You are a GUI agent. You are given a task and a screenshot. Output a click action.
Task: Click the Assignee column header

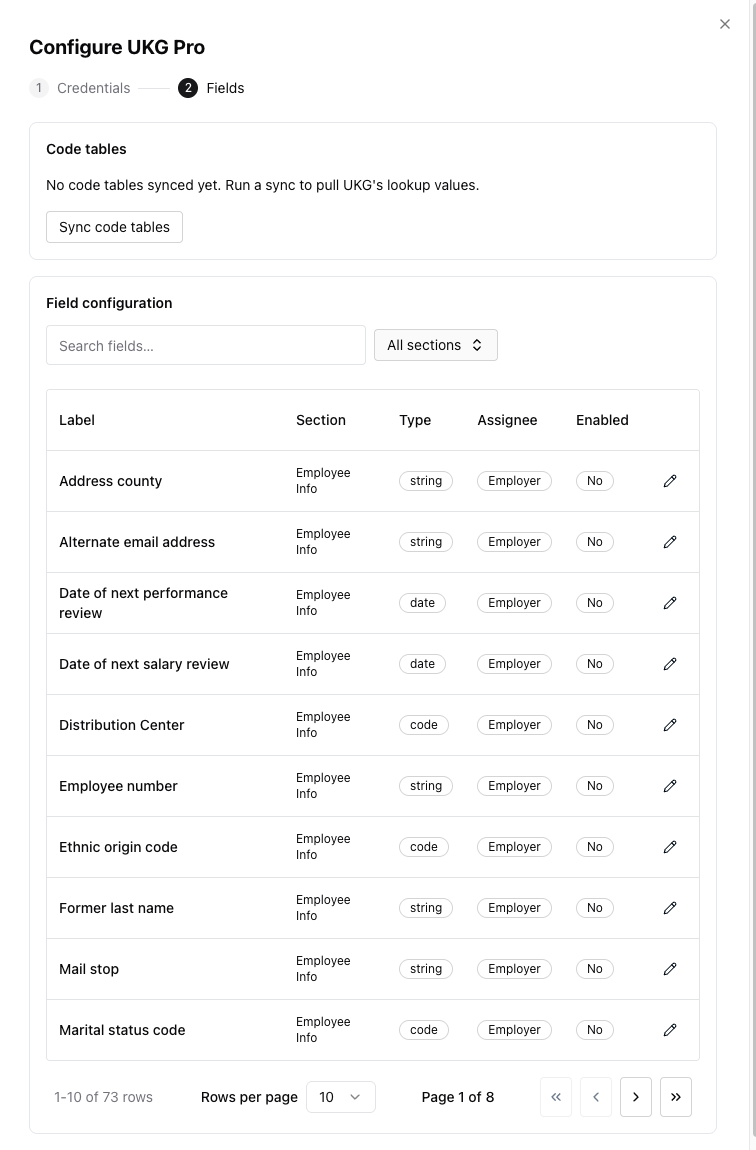pos(507,420)
